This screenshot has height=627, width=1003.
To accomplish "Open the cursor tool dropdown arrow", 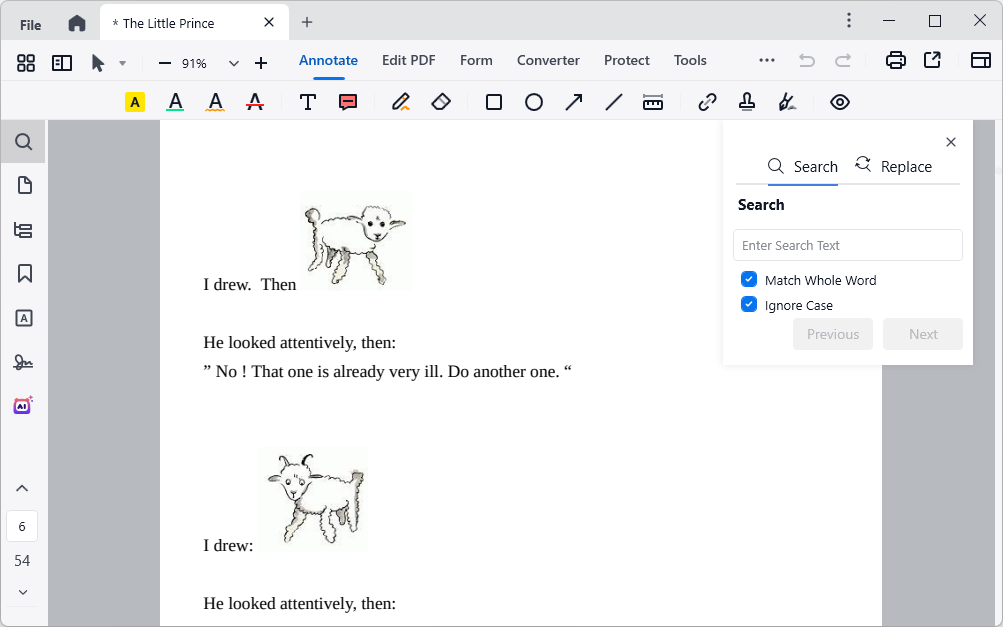I will (123, 63).
